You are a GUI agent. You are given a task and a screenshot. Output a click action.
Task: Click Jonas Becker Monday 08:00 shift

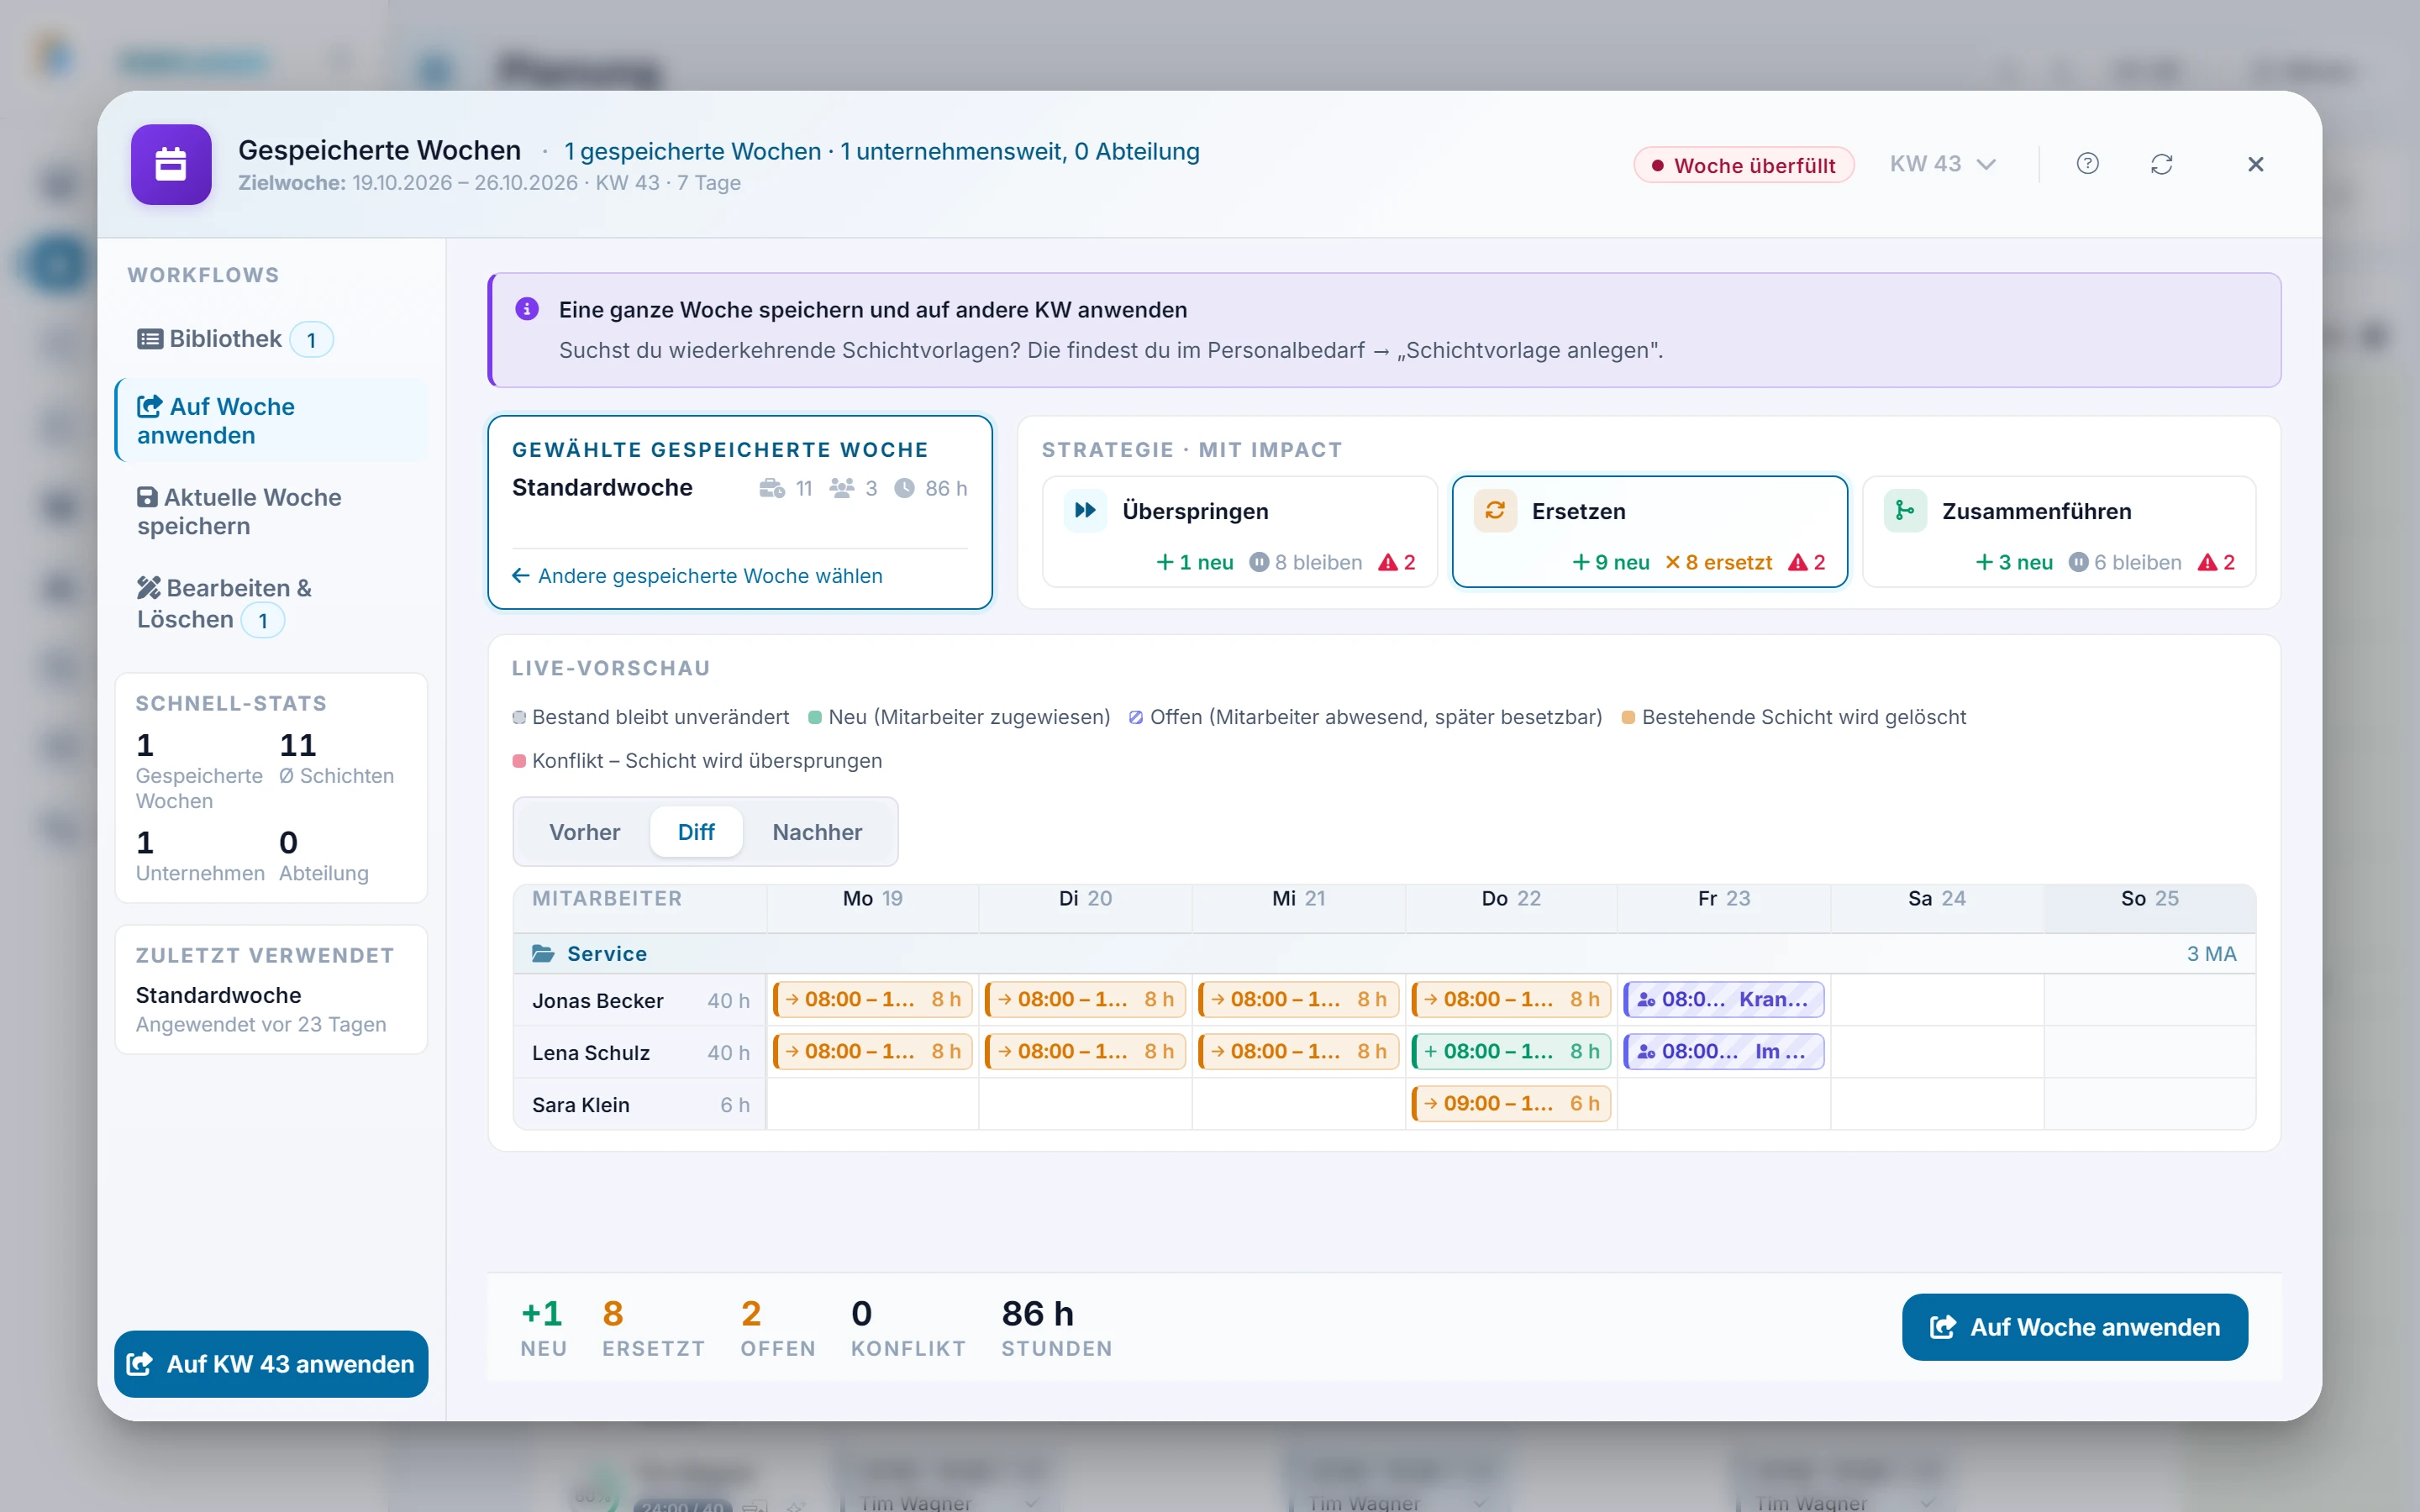point(872,1000)
